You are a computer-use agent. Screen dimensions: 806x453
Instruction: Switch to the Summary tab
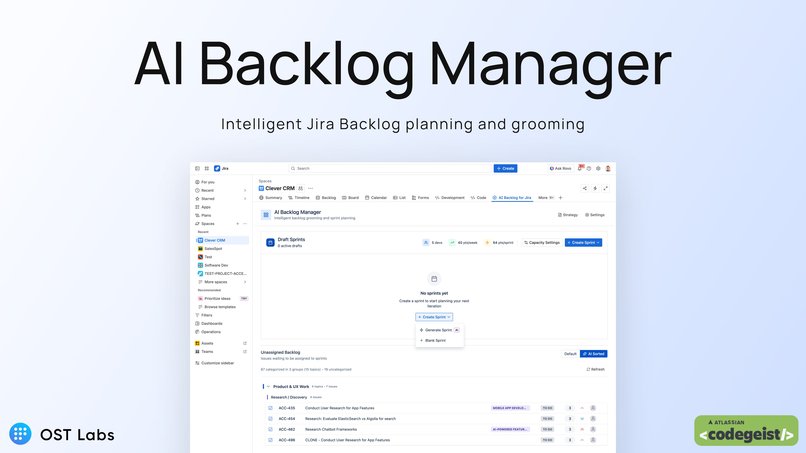271,198
